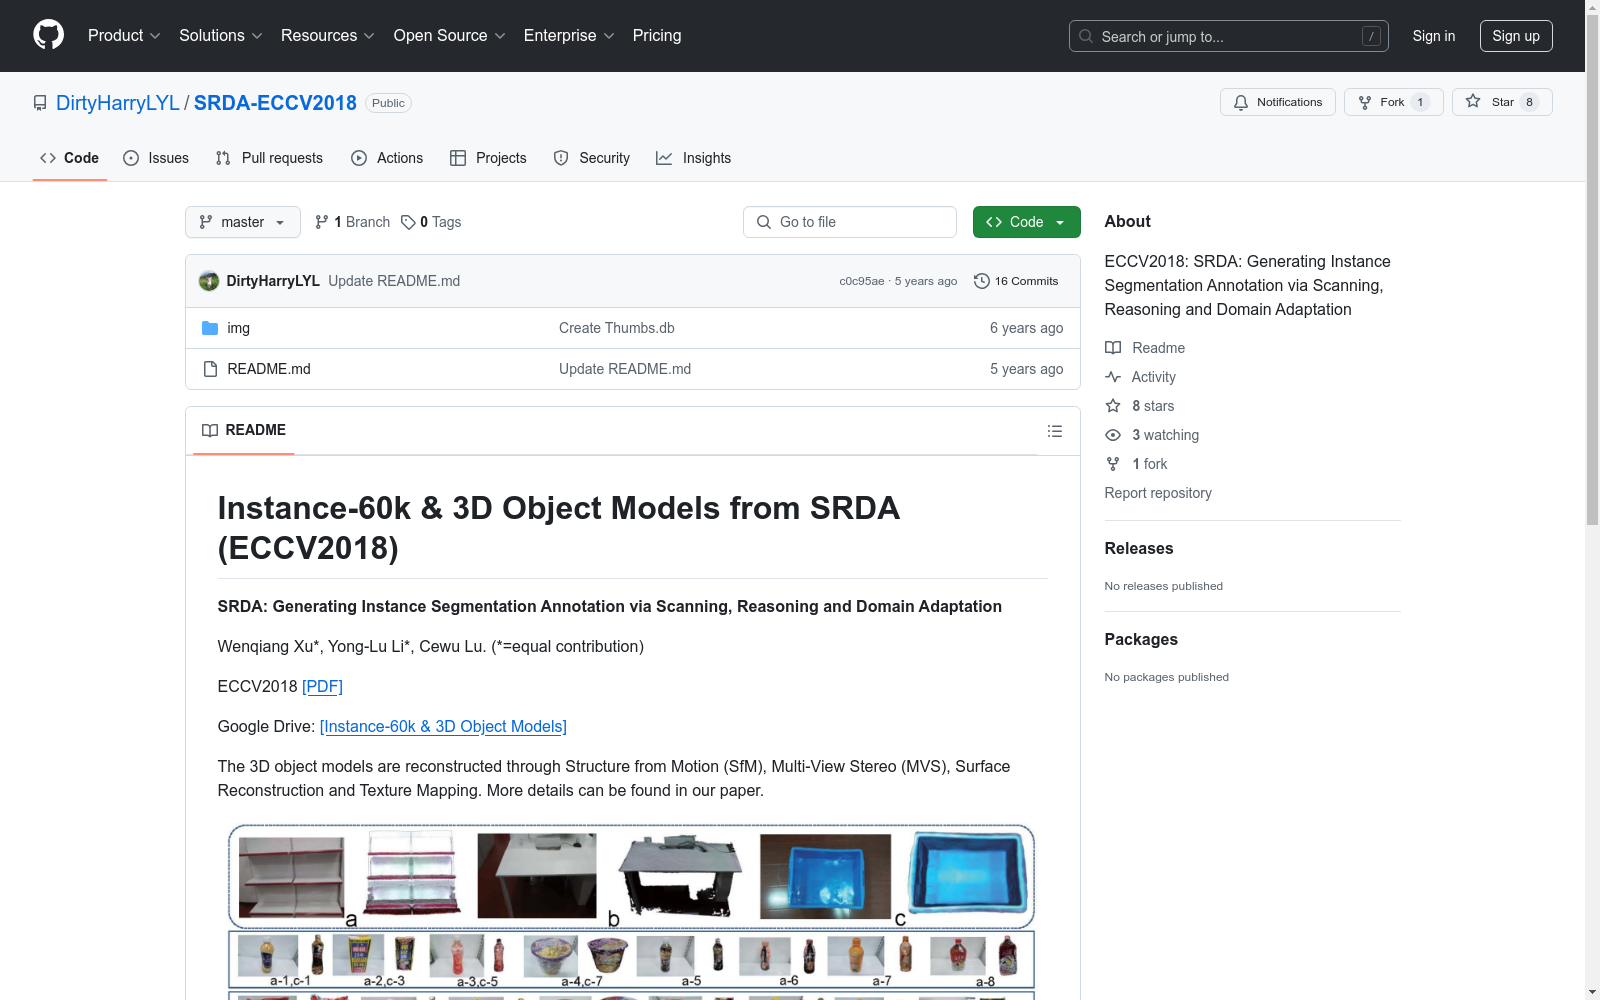Click the book icon beside Readme link
The width and height of the screenshot is (1600, 1000).
pos(1113,348)
